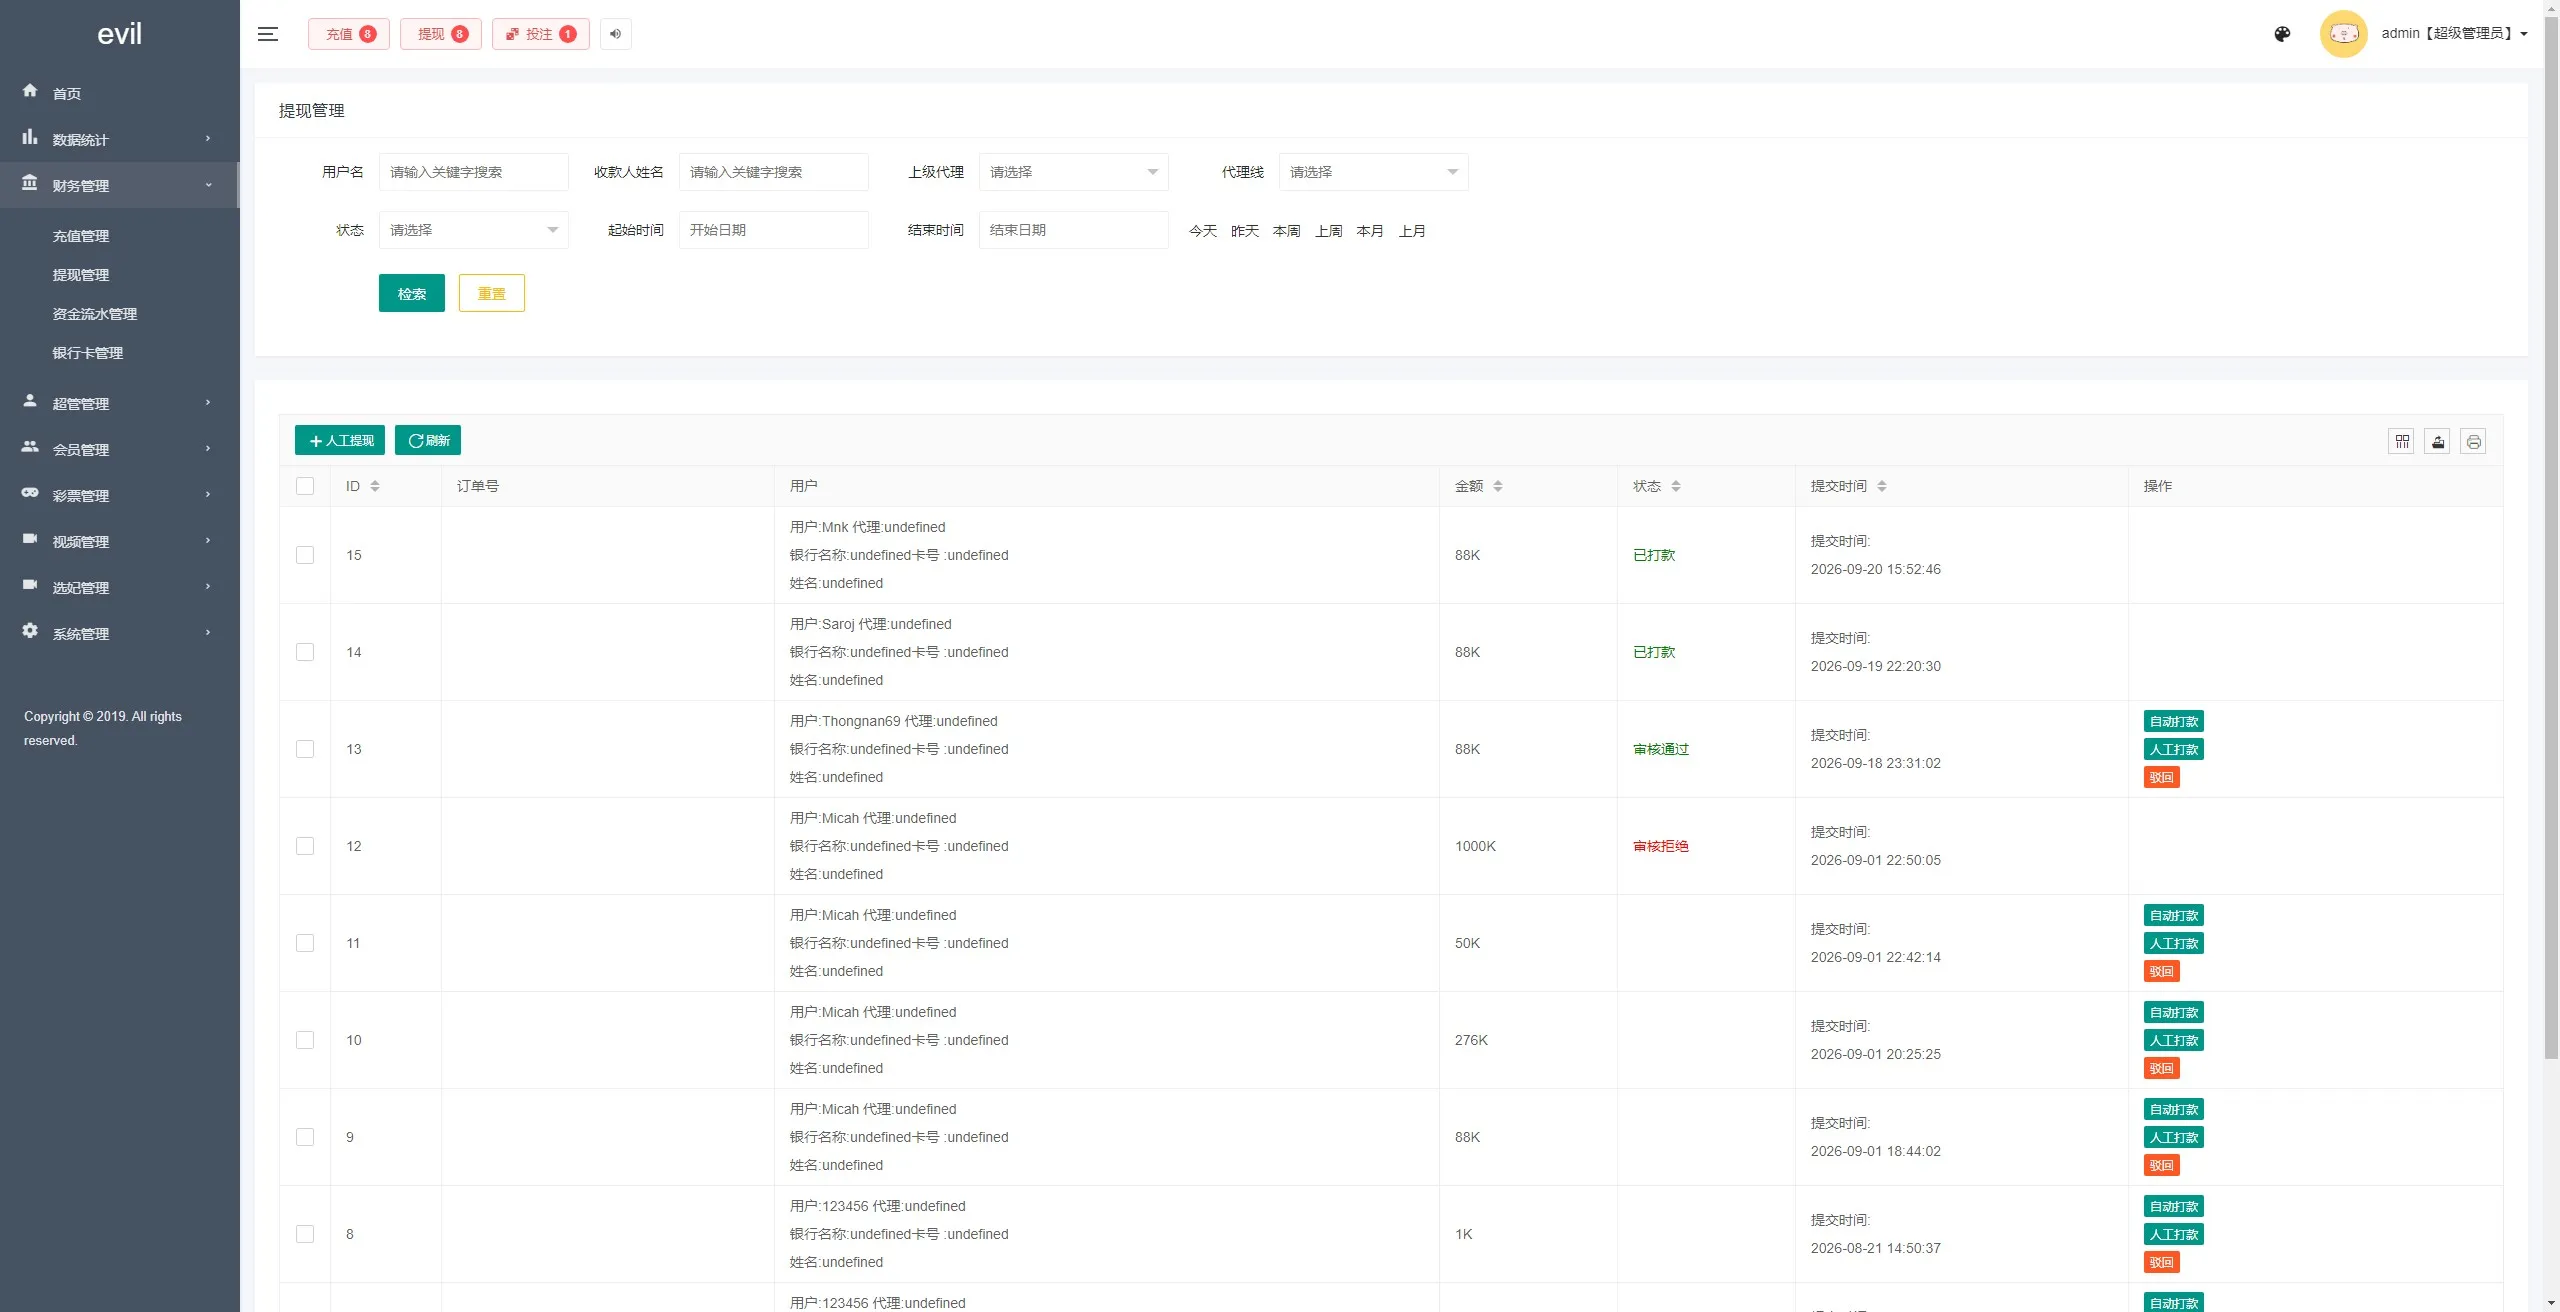Open 银行卡管理 submenu item
The height and width of the screenshot is (1312, 2560).
click(88, 353)
